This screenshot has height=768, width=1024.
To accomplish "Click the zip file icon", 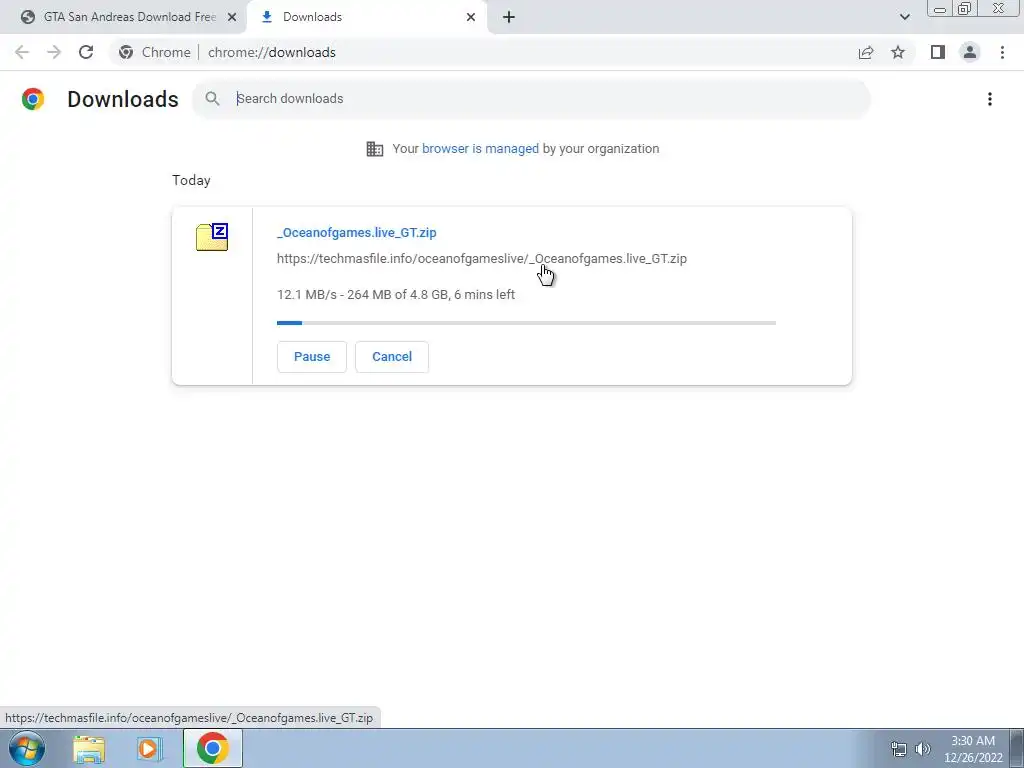I will point(212,237).
